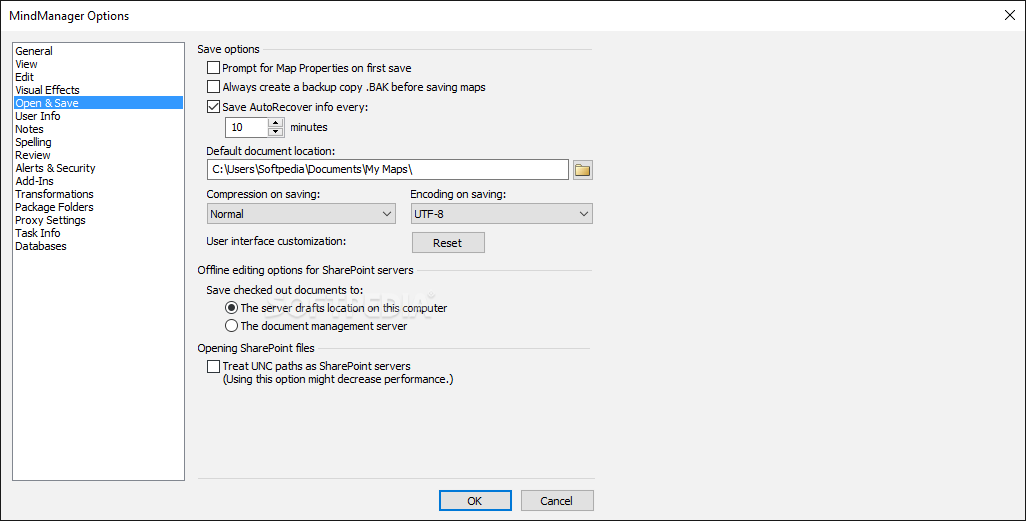This screenshot has width=1026, height=521.
Task: Open the General options category
Action: point(34,51)
